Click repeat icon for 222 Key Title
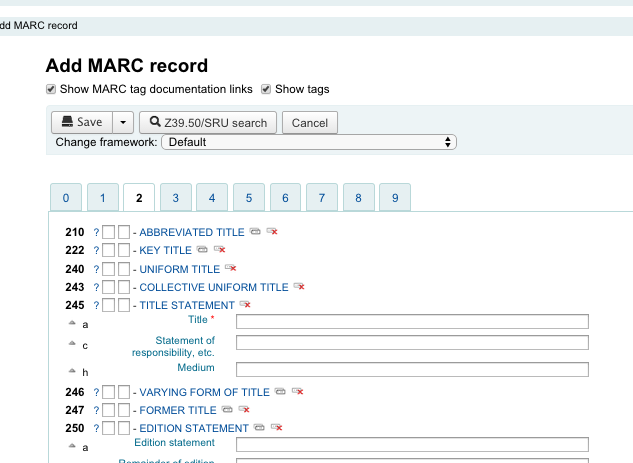Viewport: 633px width, 463px height. (201, 250)
